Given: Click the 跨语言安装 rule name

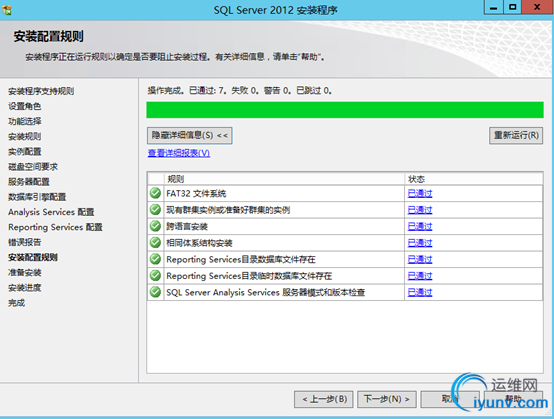Looking at the screenshot, I should click(187, 226).
